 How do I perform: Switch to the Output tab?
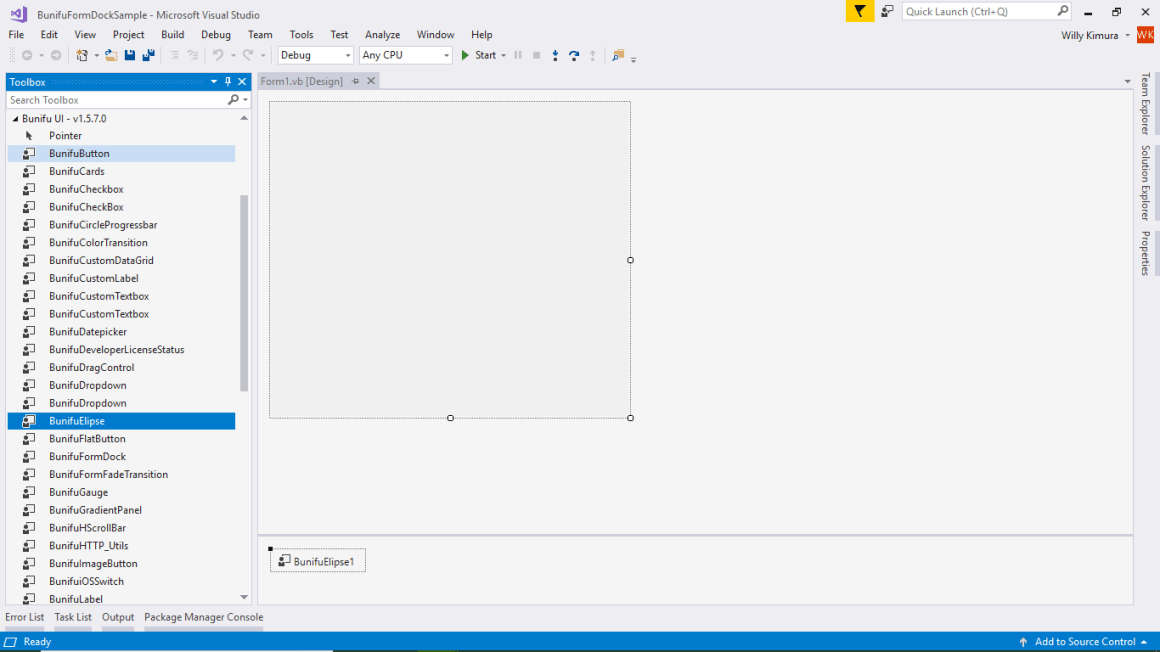[118, 617]
